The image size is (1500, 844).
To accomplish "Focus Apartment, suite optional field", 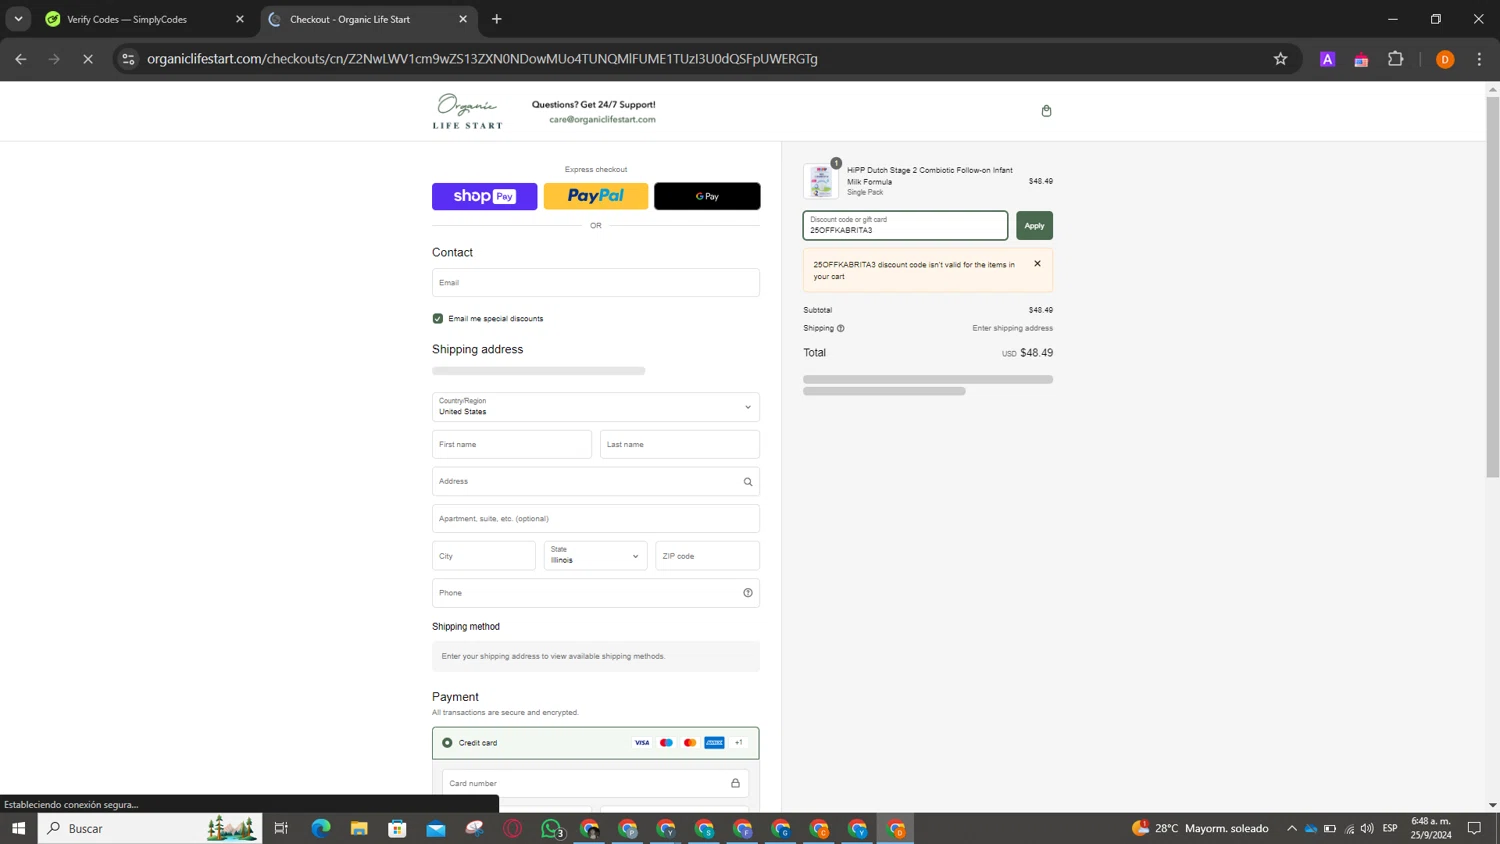I will tap(596, 518).
